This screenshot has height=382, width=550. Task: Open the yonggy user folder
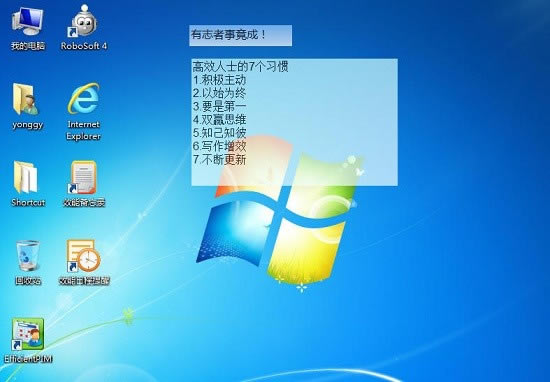(x=27, y=106)
